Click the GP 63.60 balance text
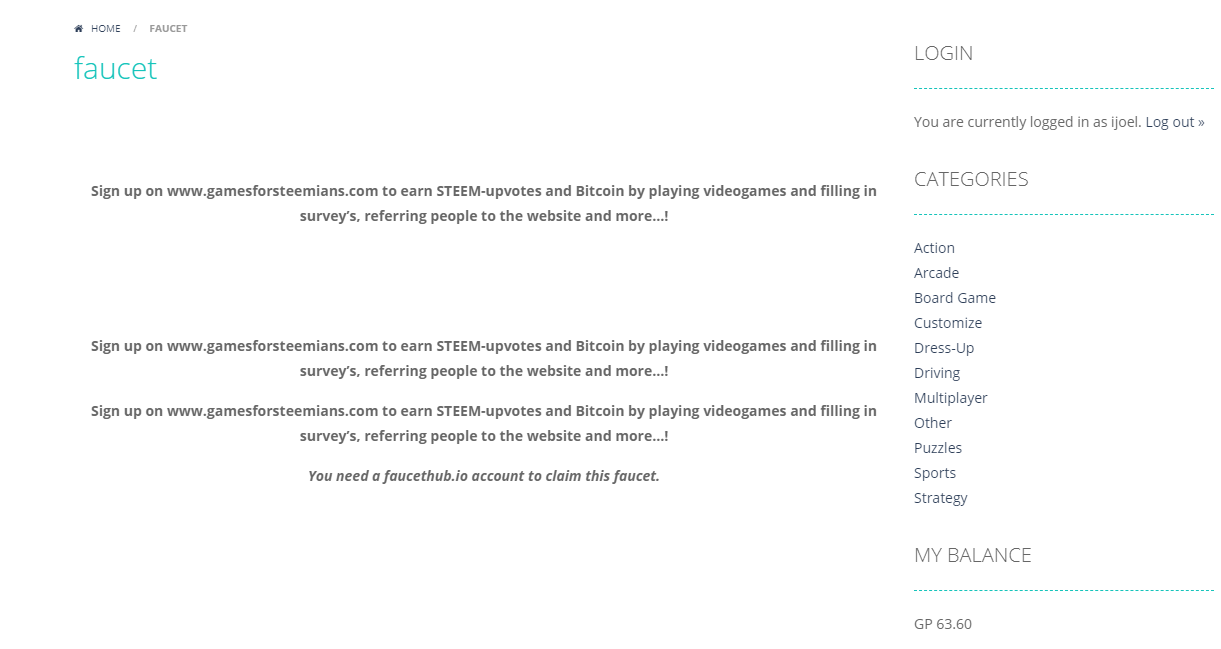This screenshot has width=1221, height=649. pyautogui.click(x=943, y=624)
